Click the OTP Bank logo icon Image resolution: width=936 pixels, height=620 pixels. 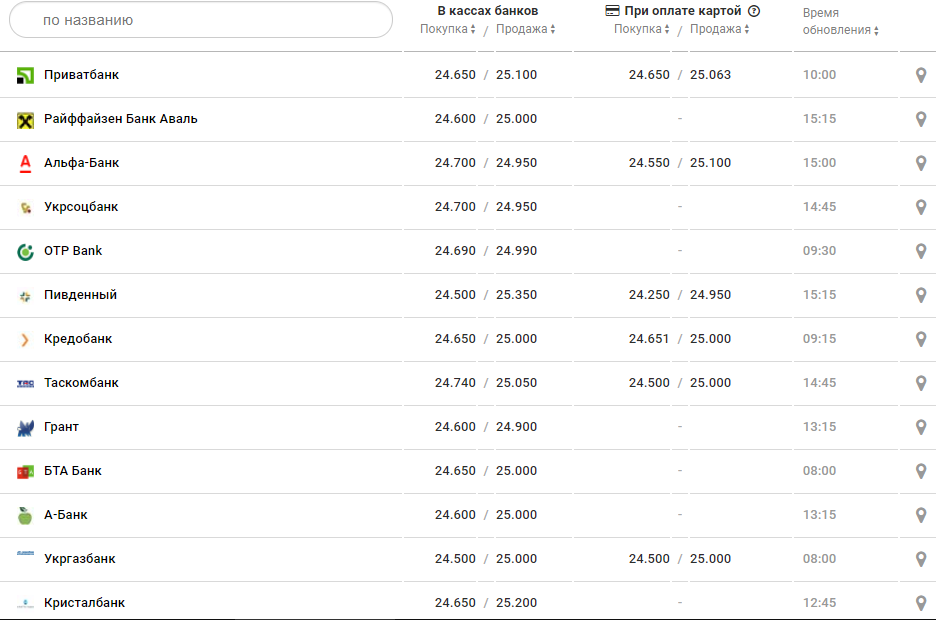pyautogui.click(x=26, y=252)
